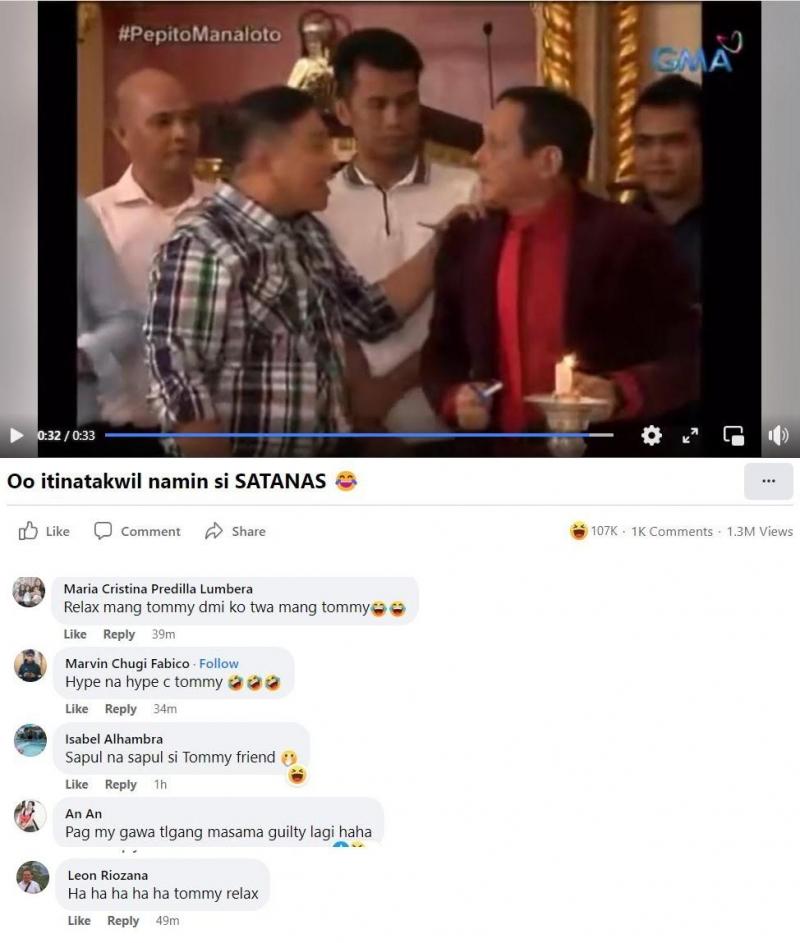
Task: Open video settings gear icon
Action: [x=651, y=435]
